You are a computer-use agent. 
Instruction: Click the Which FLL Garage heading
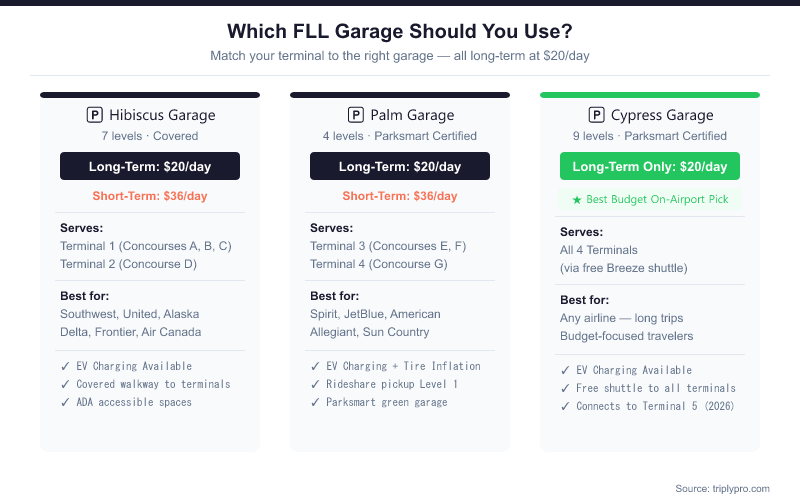click(400, 31)
